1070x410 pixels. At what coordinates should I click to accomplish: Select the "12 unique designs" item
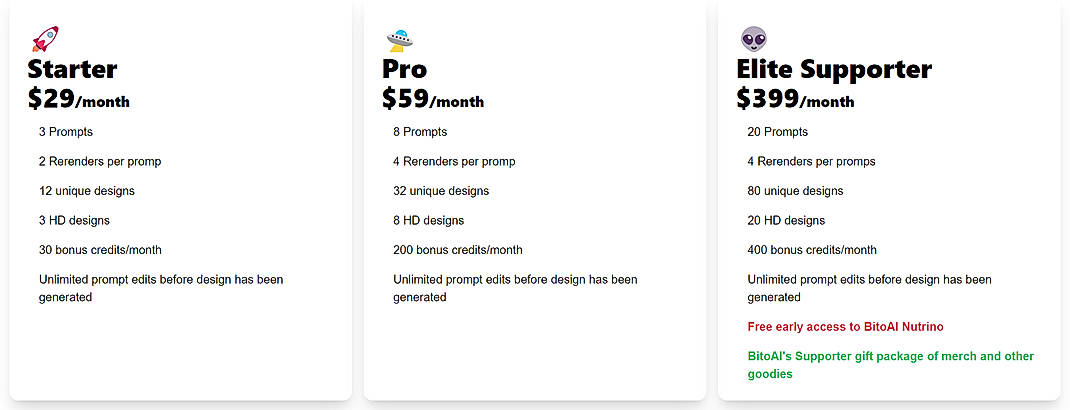pos(87,191)
